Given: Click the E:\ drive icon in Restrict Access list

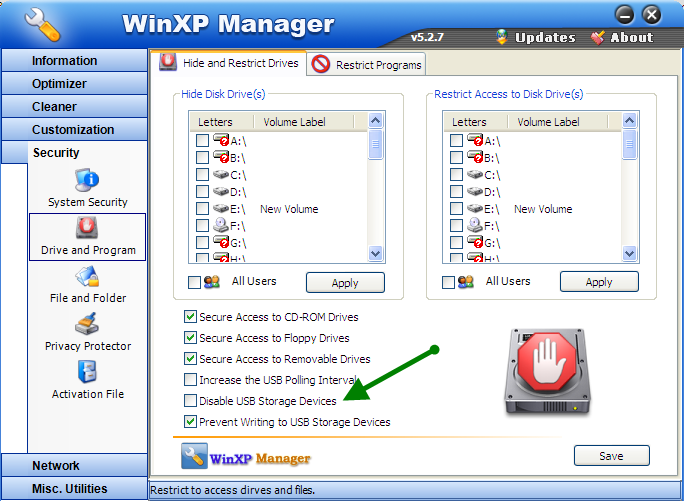Looking at the screenshot, I should click(x=475, y=209).
